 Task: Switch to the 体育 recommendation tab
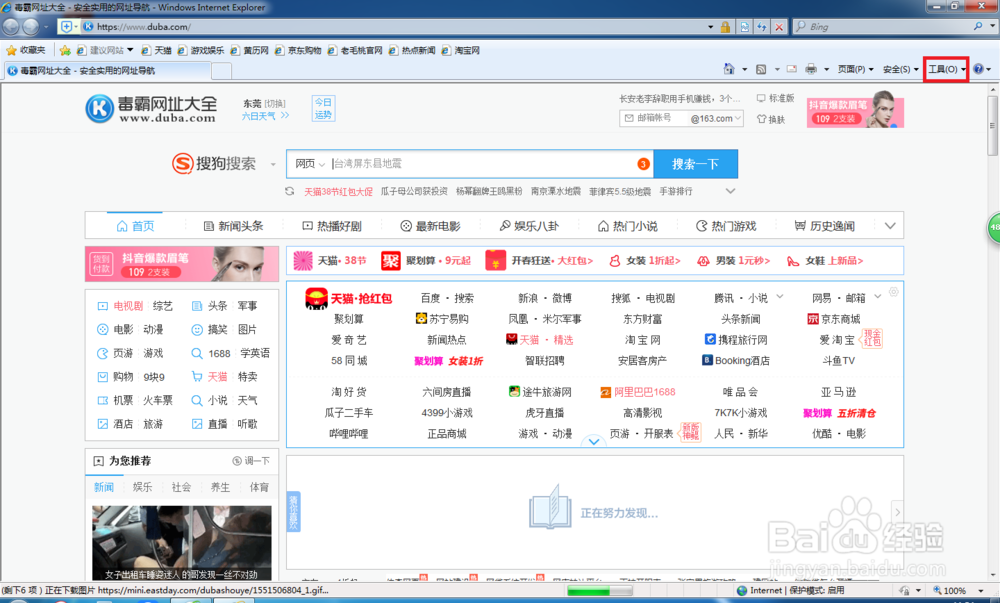(258, 486)
